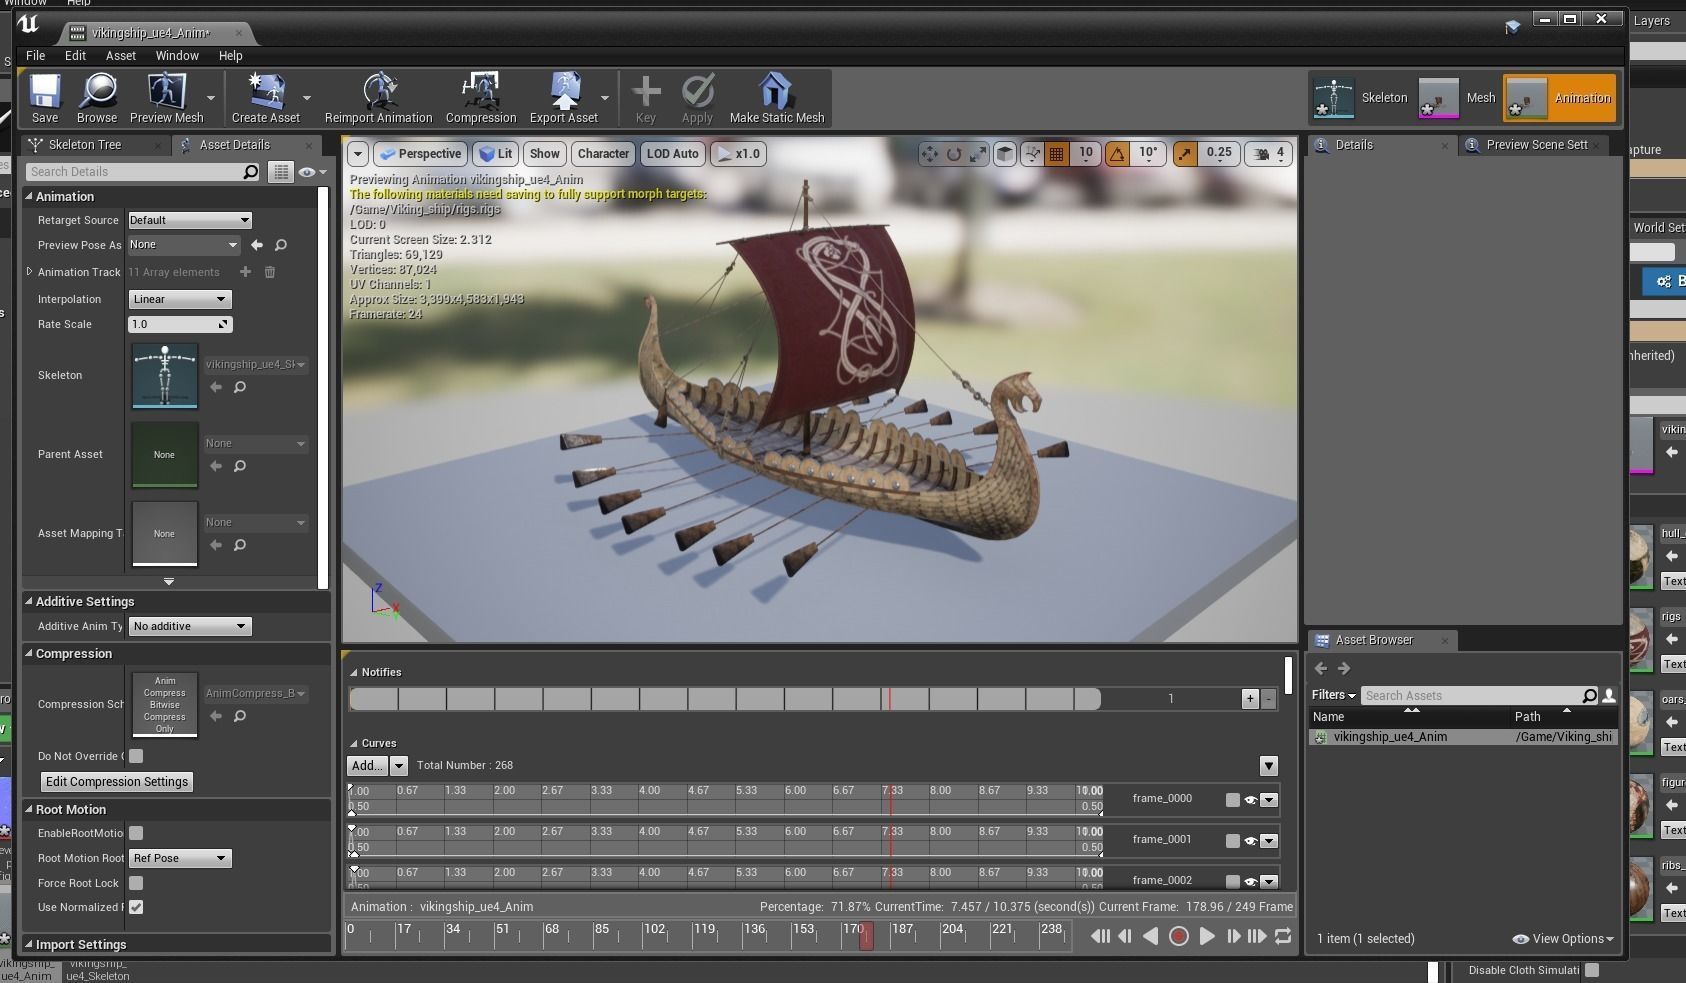Toggle Do Not Override Compression checkbox
The height and width of the screenshot is (983, 1686).
click(136, 756)
